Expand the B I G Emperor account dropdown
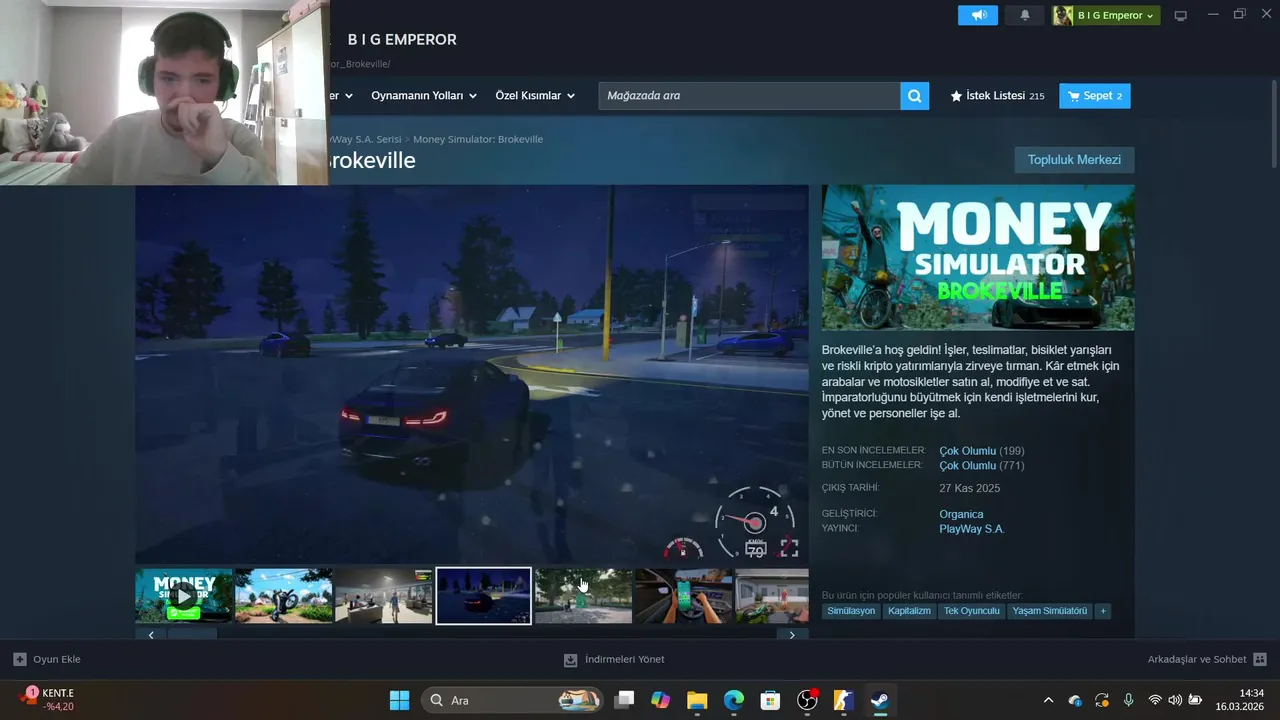1280x720 pixels. pyautogui.click(x=1150, y=15)
